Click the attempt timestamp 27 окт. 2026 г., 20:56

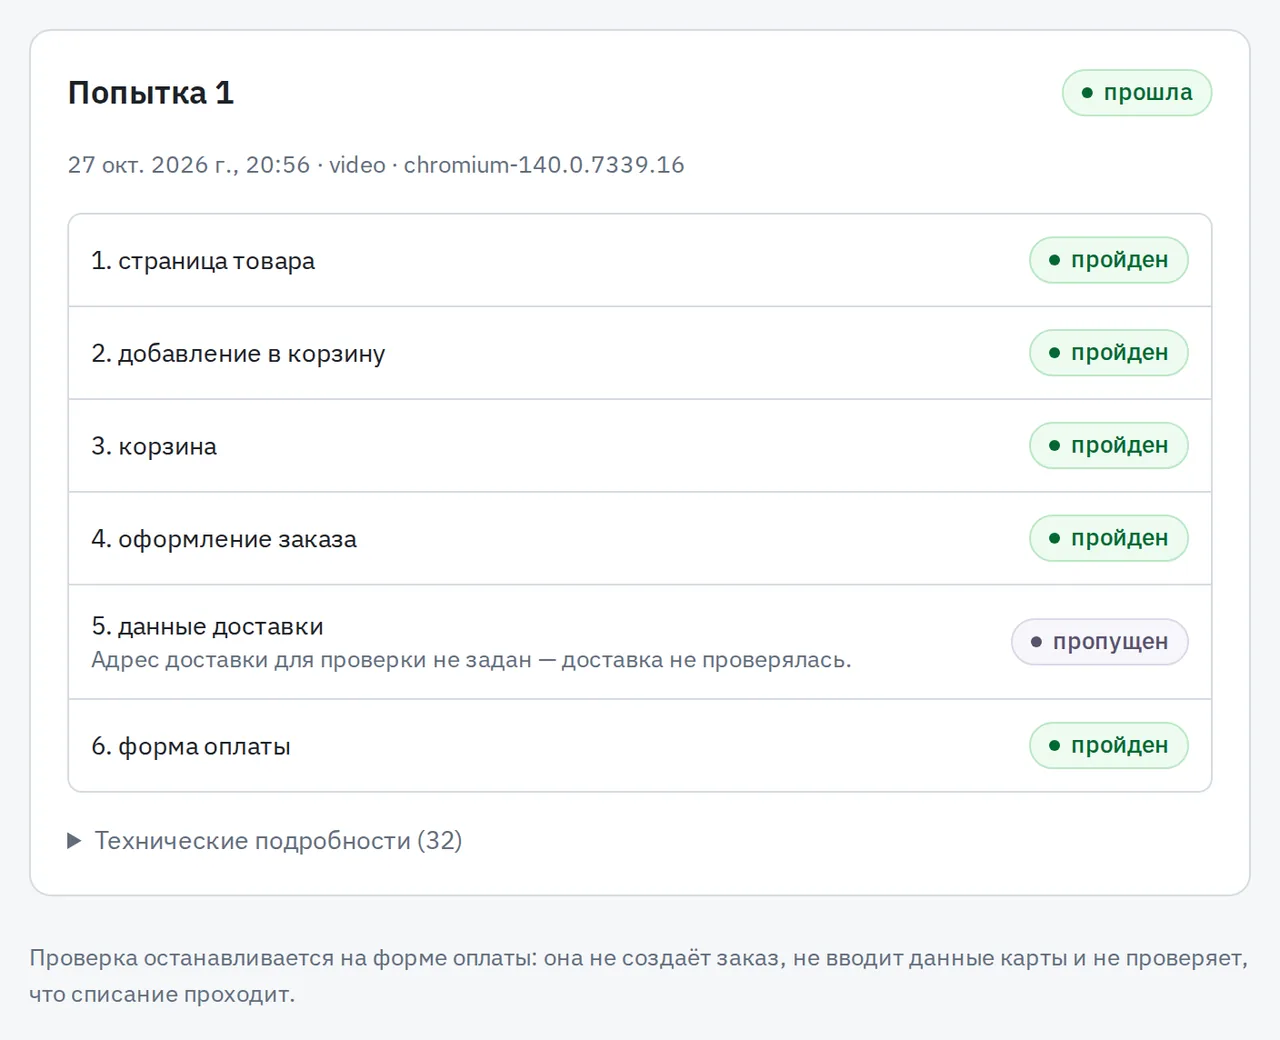(x=189, y=165)
